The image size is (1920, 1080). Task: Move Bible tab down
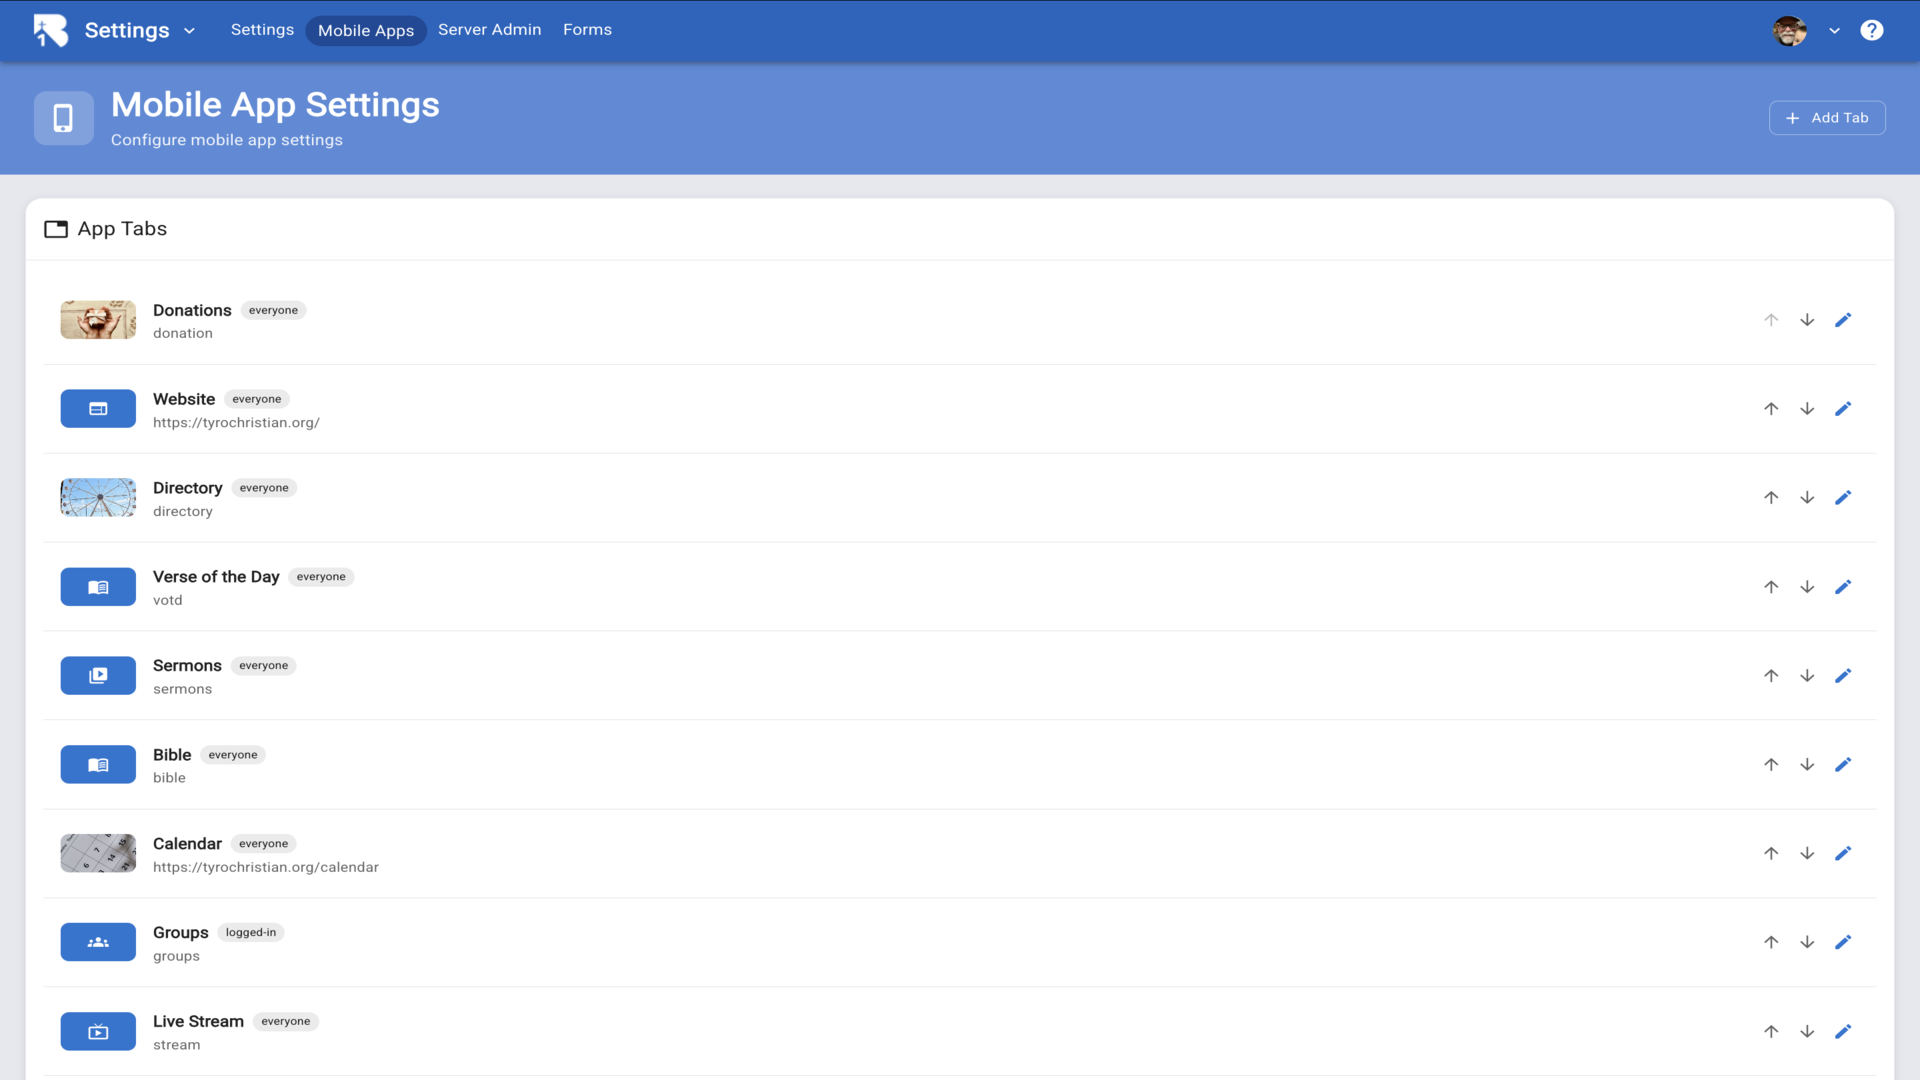point(1807,765)
